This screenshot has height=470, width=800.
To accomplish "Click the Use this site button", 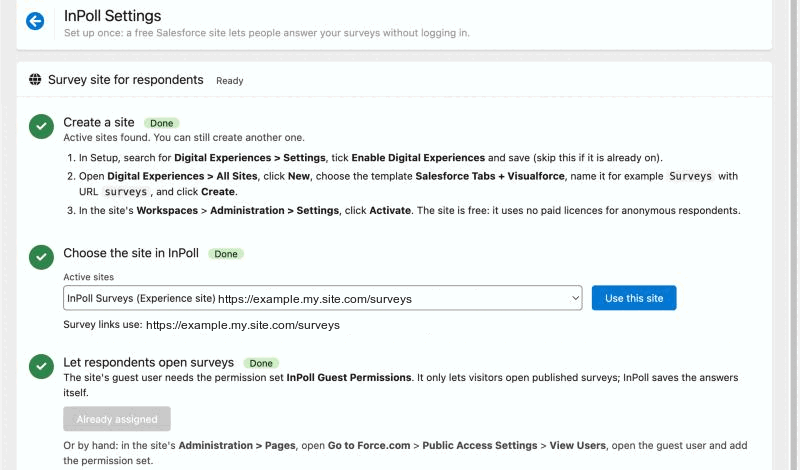I will 634,298.
